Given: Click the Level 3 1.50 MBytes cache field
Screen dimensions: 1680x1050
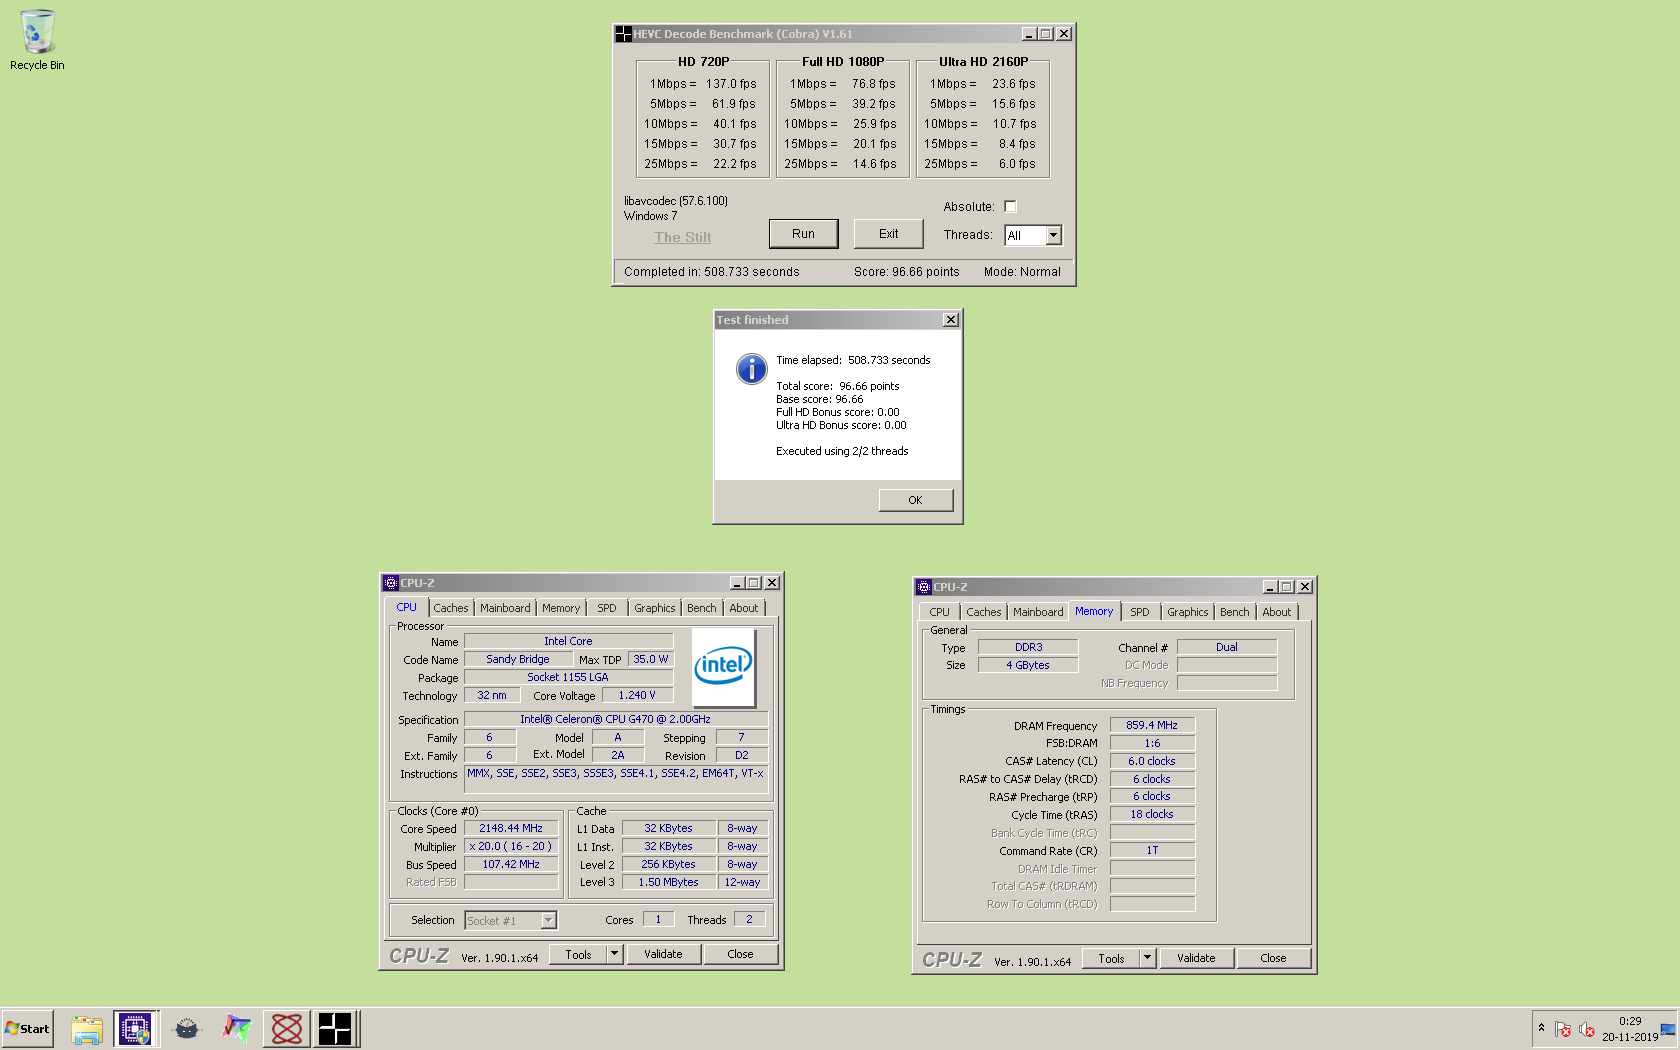Looking at the screenshot, I should click(x=669, y=882).
